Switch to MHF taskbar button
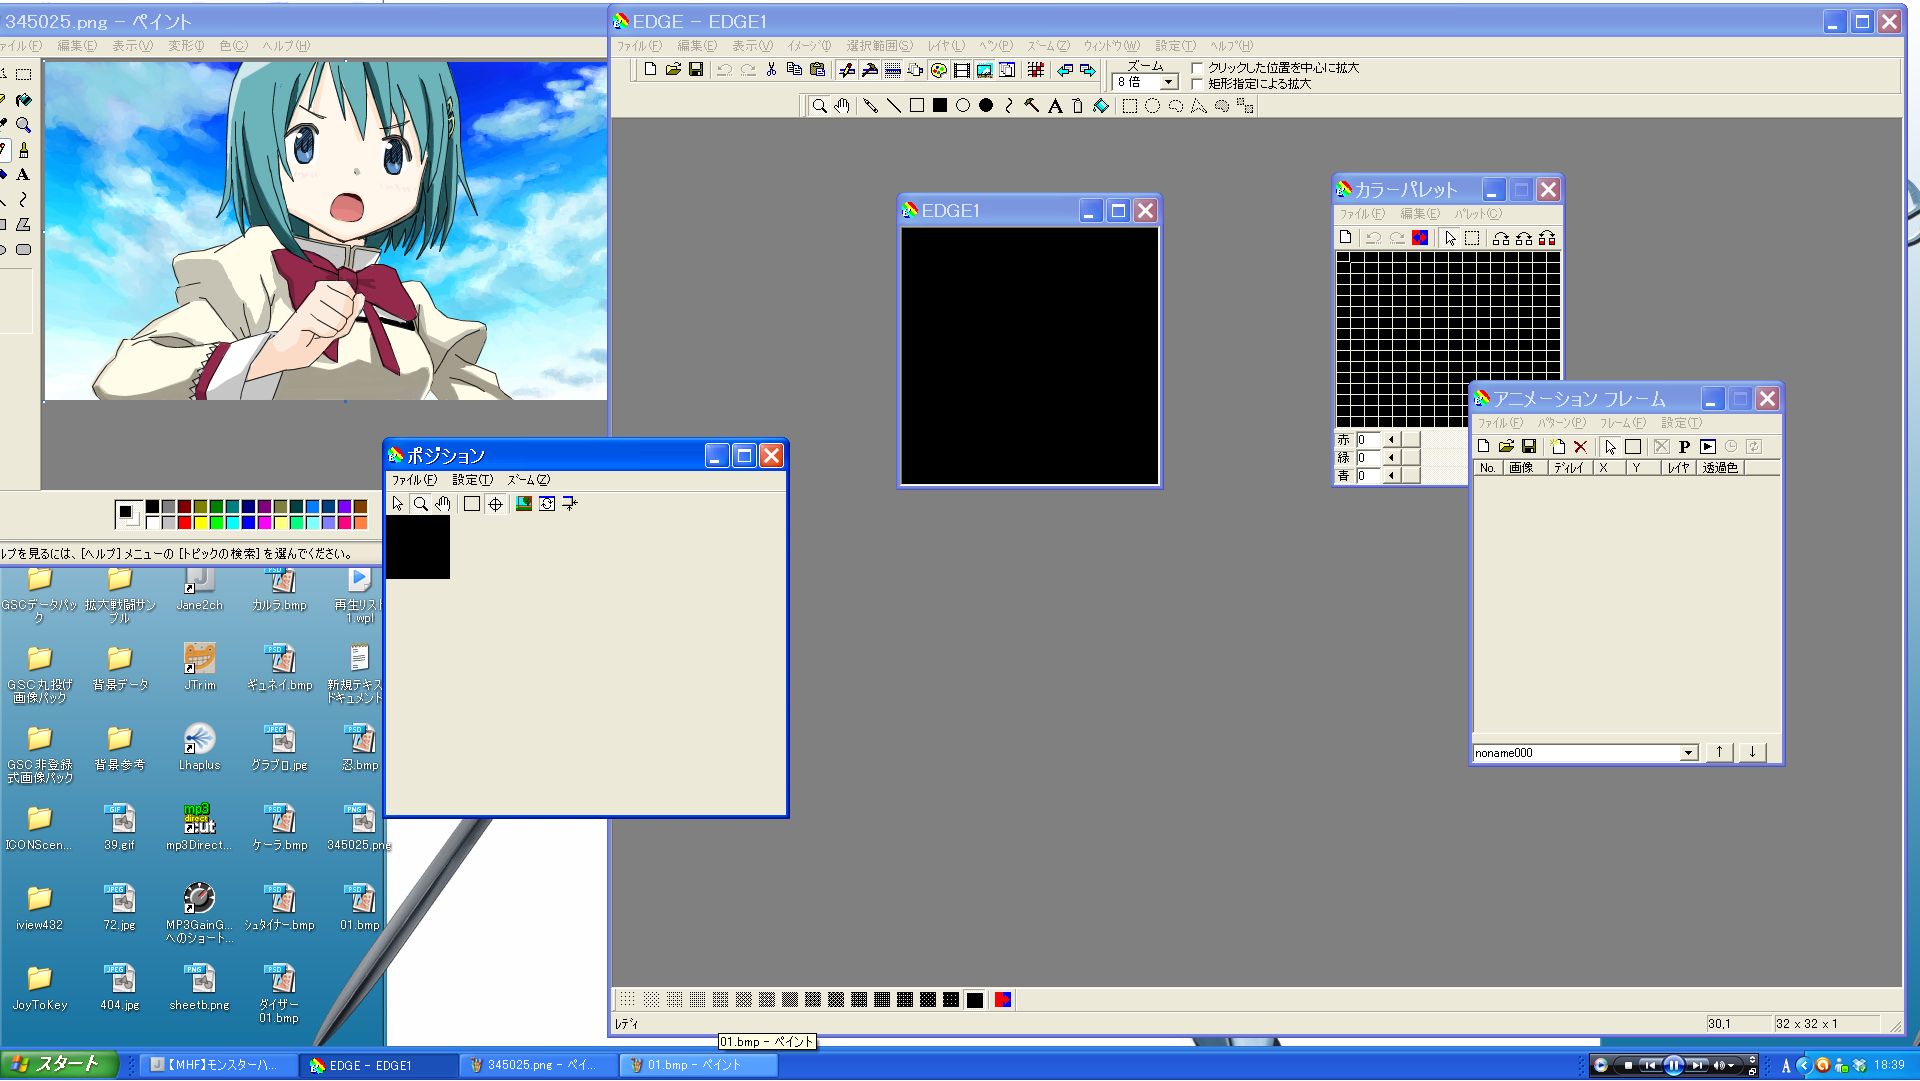Screen dimensions: 1920x1081 pyautogui.click(x=218, y=1065)
